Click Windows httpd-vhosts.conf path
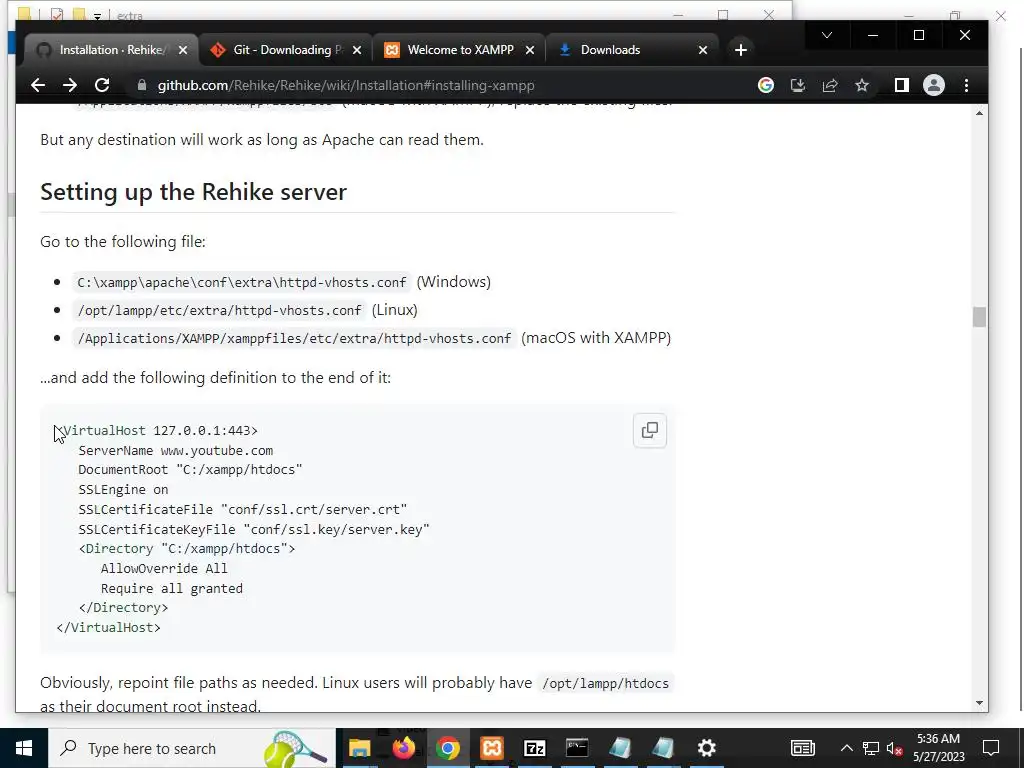This screenshot has width=1024, height=768. tap(242, 282)
